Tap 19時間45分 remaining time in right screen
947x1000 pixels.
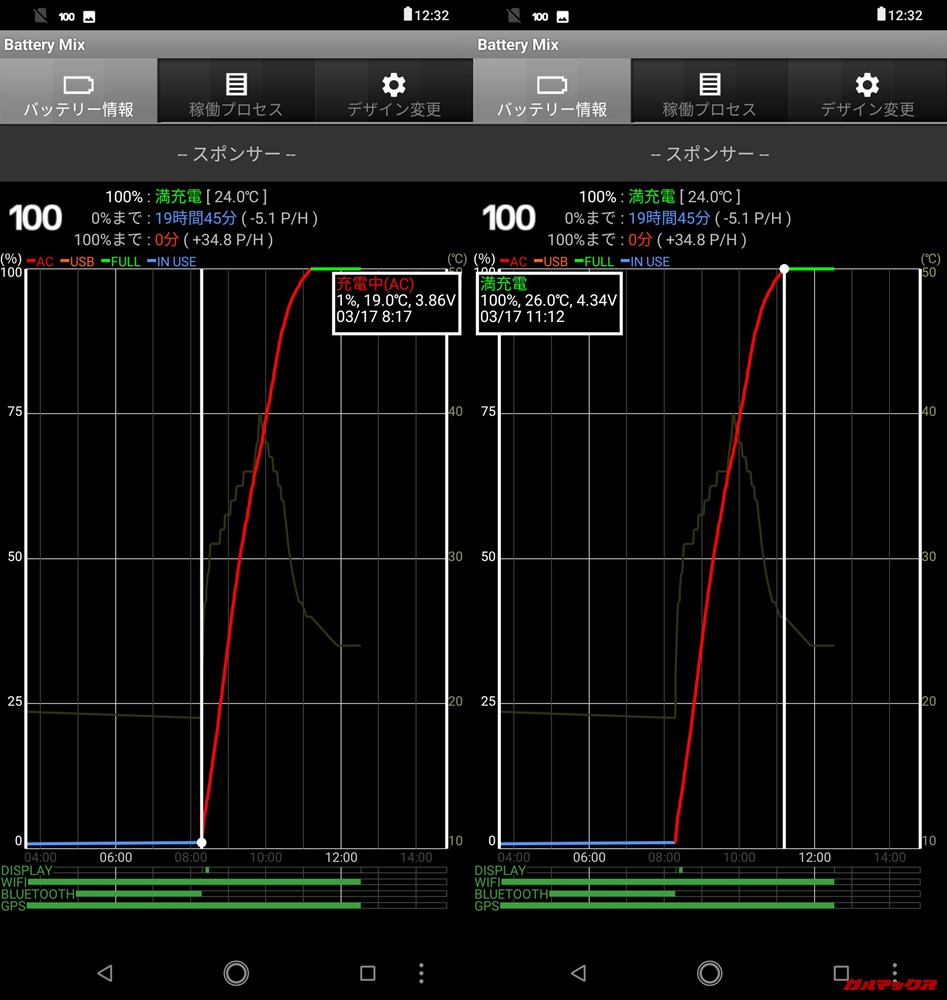pyautogui.click(x=670, y=218)
